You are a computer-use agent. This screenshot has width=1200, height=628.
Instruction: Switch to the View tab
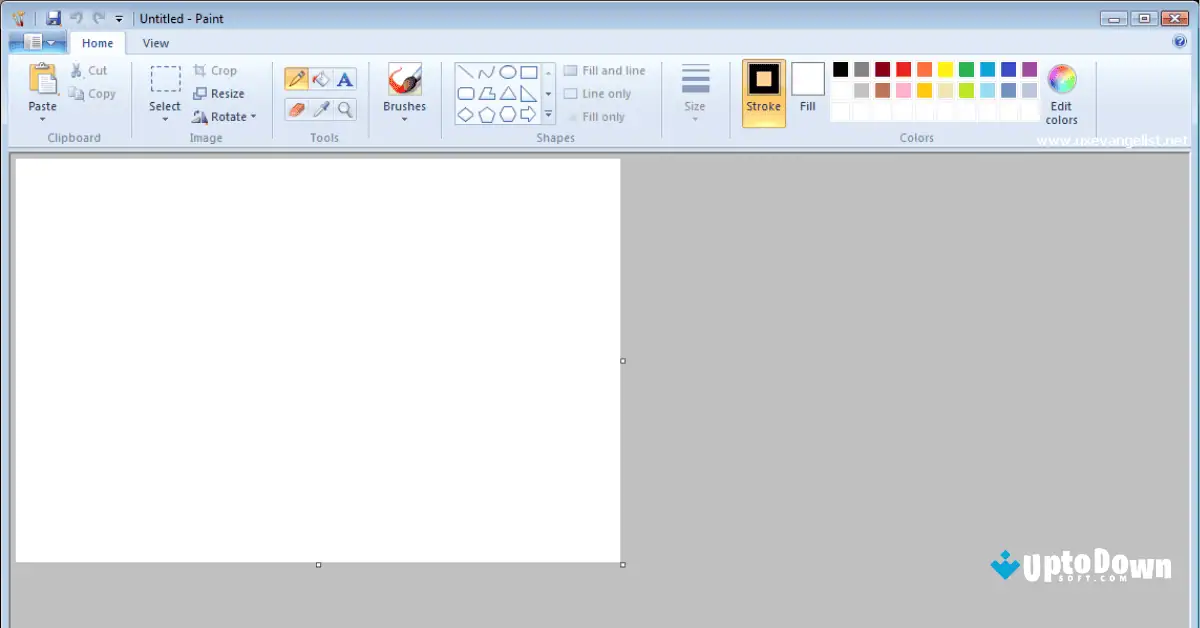pos(155,43)
